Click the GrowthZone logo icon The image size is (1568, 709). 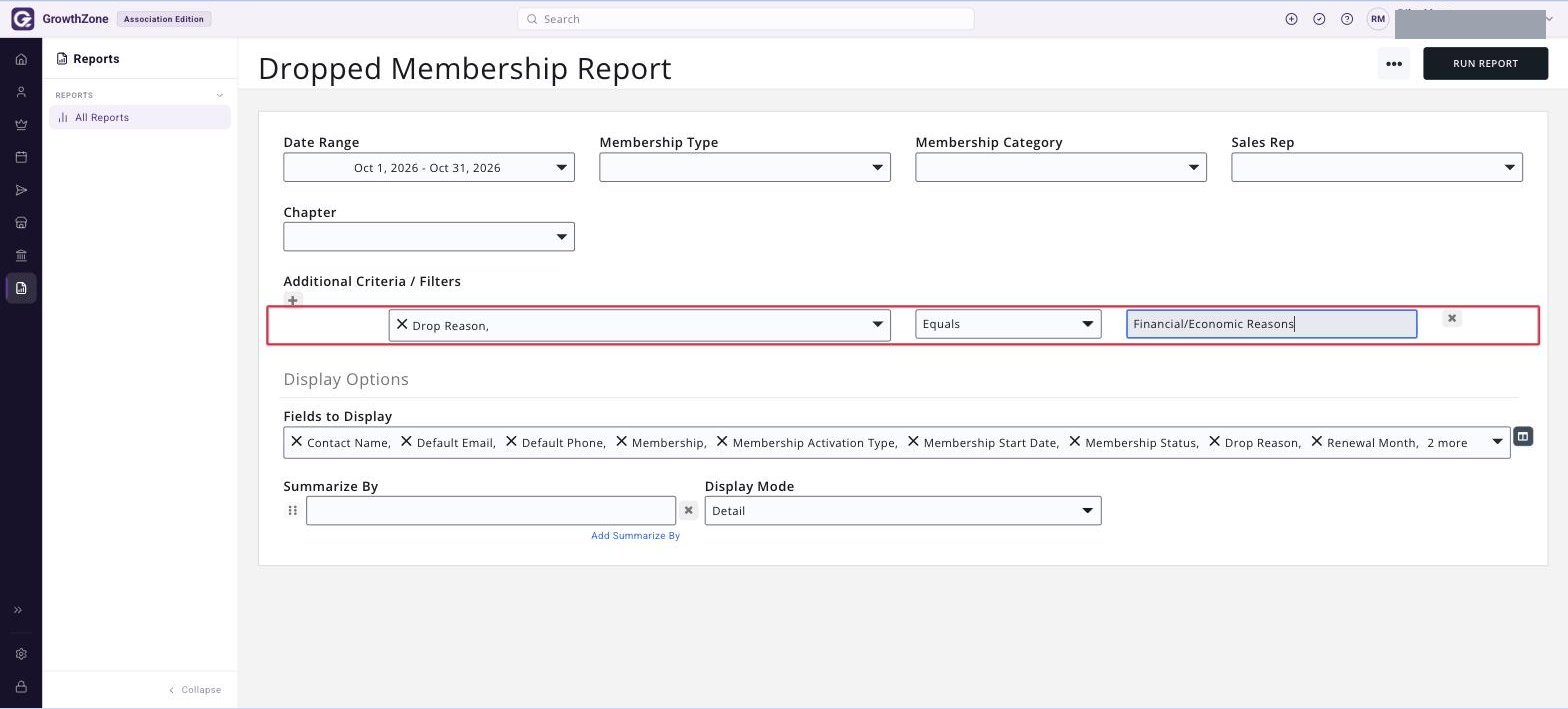click(x=22, y=19)
